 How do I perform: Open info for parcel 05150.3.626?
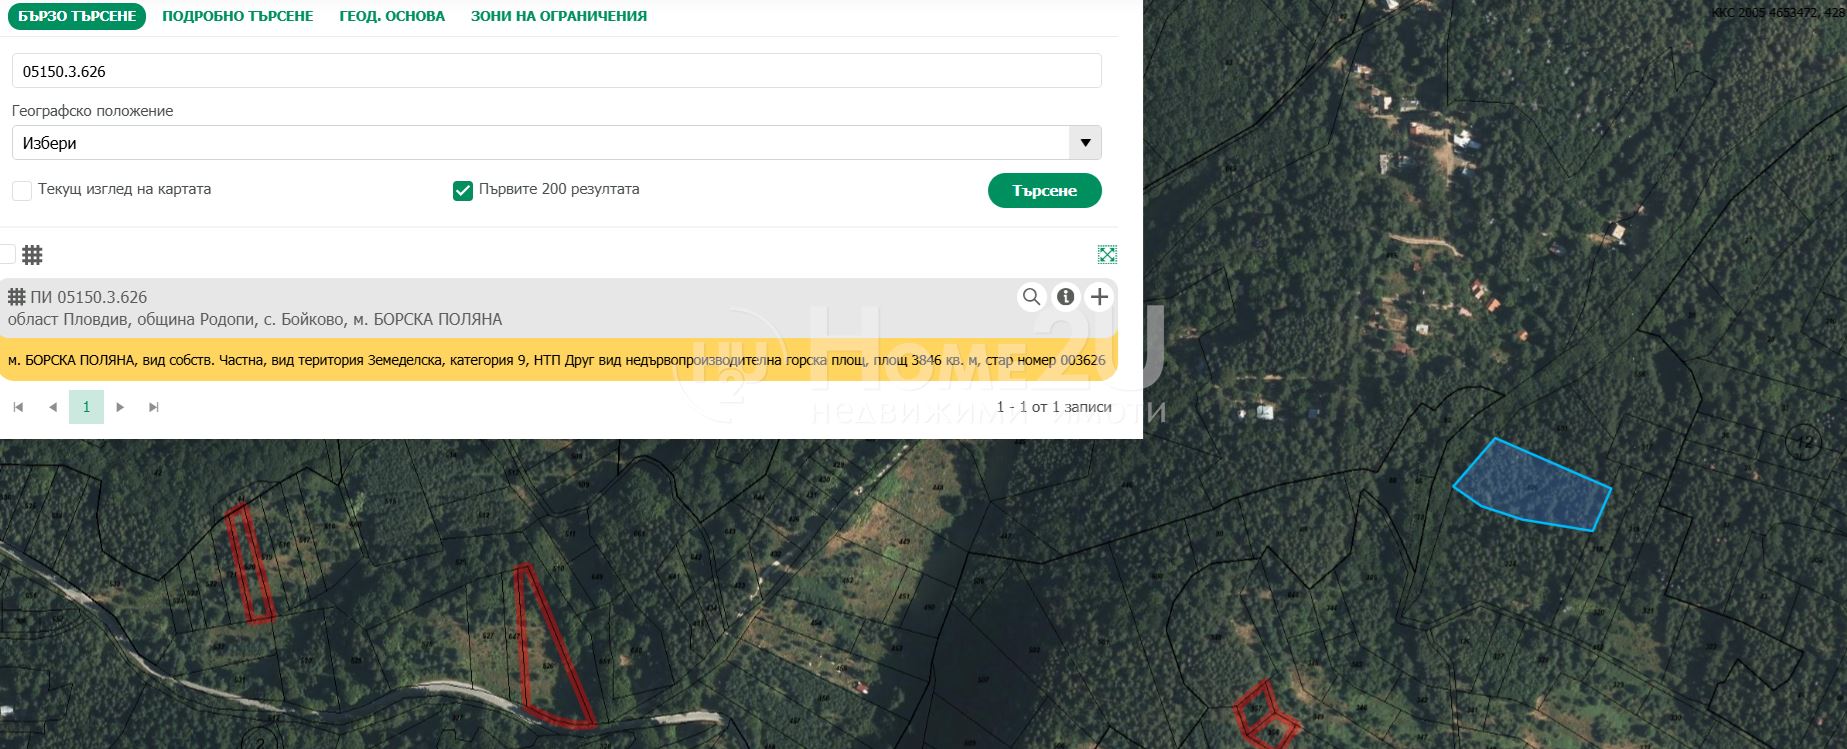(x=1066, y=296)
